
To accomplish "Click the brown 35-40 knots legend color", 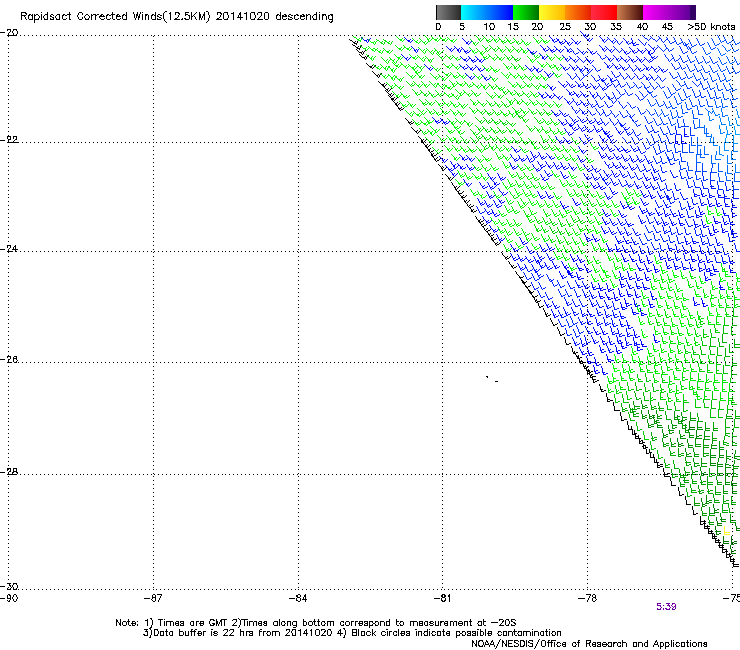I will (x=630, y=12).
